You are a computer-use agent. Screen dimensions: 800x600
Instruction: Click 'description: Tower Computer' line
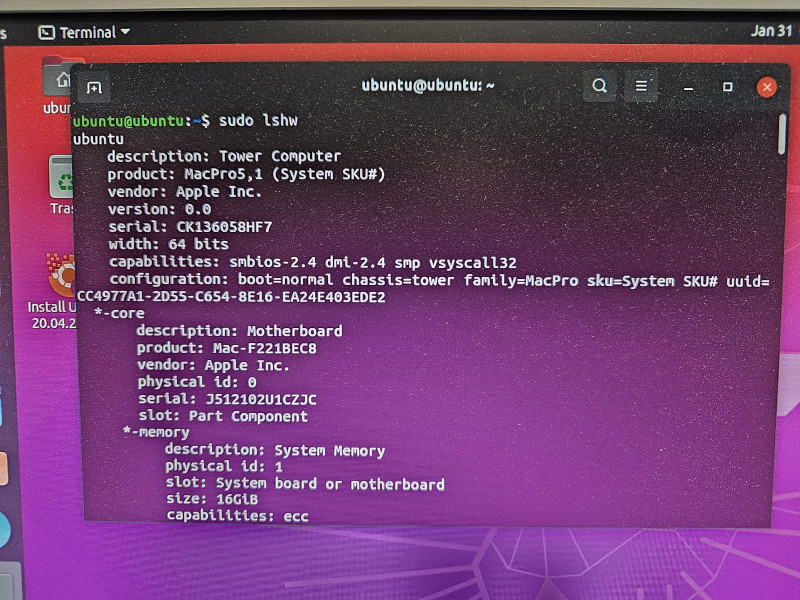click(x=224, y=156)
